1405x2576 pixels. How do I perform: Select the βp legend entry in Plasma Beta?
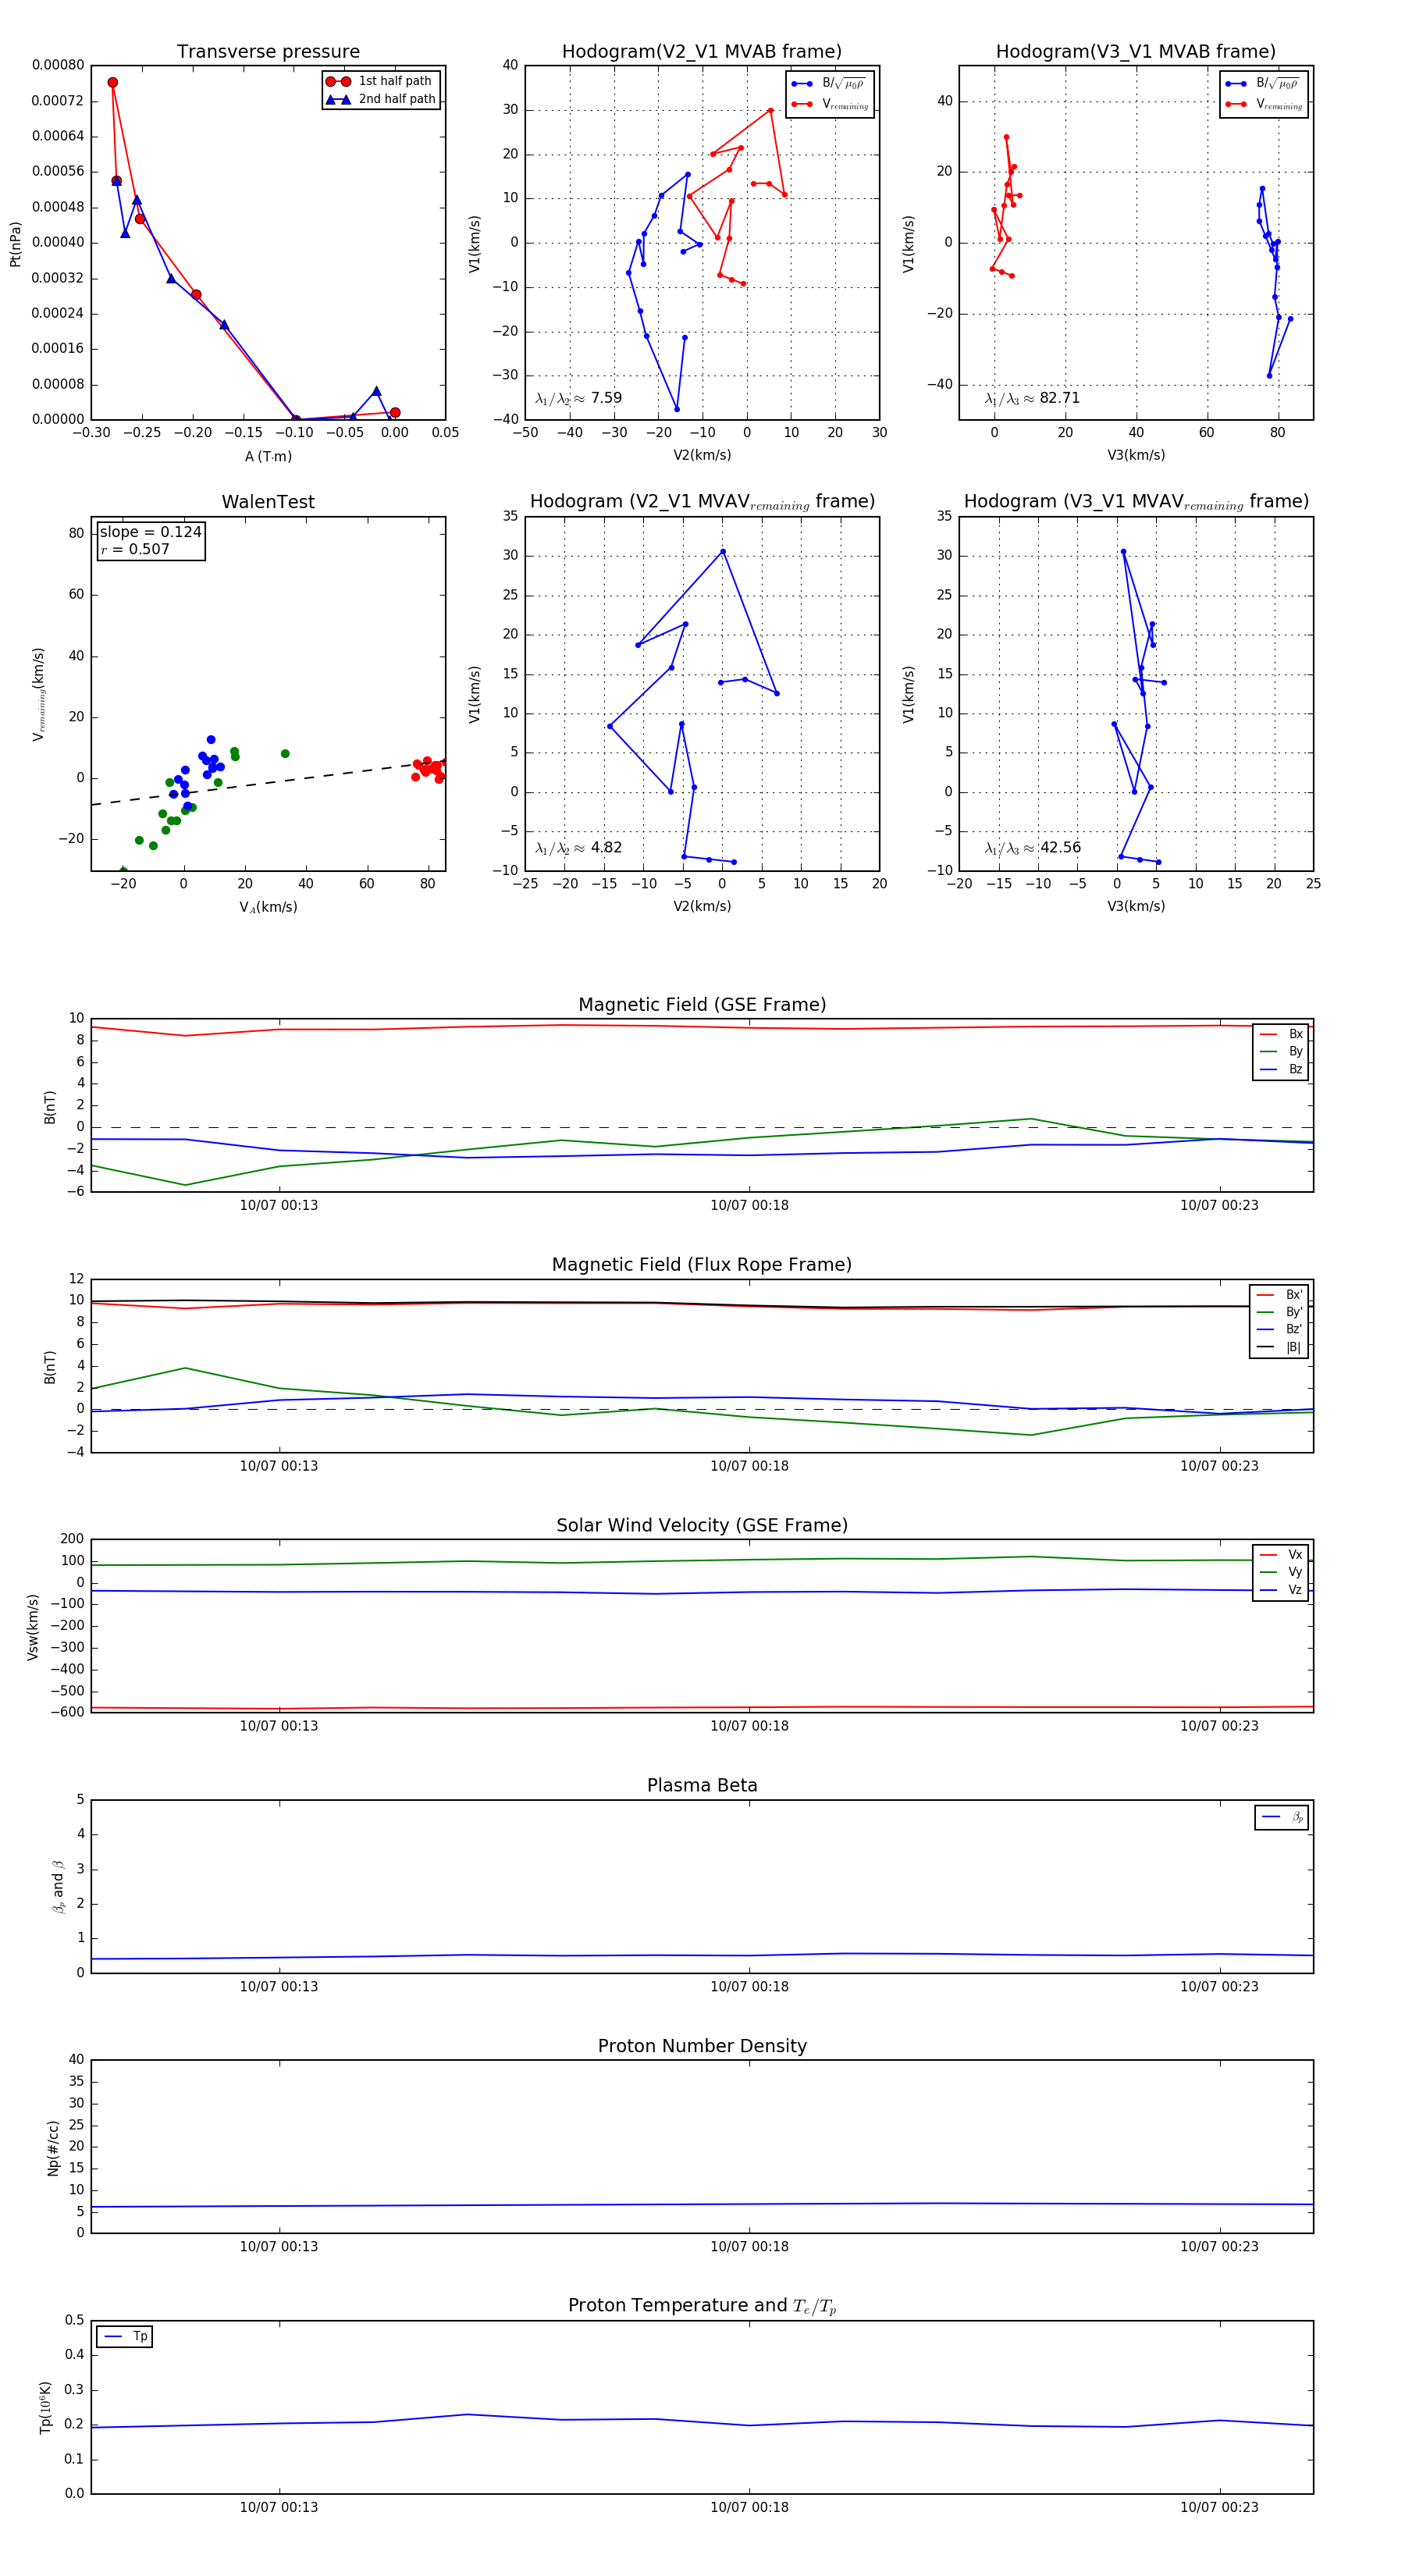coord(1282,1817)
